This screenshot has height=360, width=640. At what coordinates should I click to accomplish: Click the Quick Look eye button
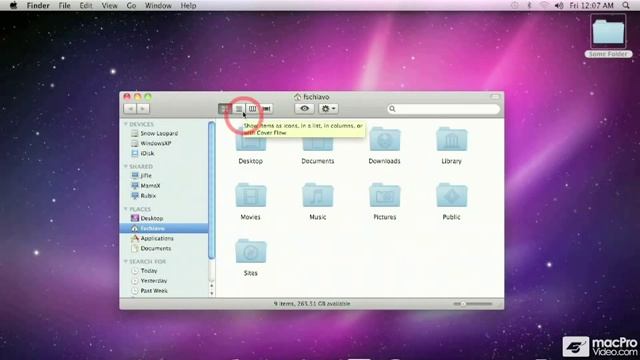coord(304,109)
